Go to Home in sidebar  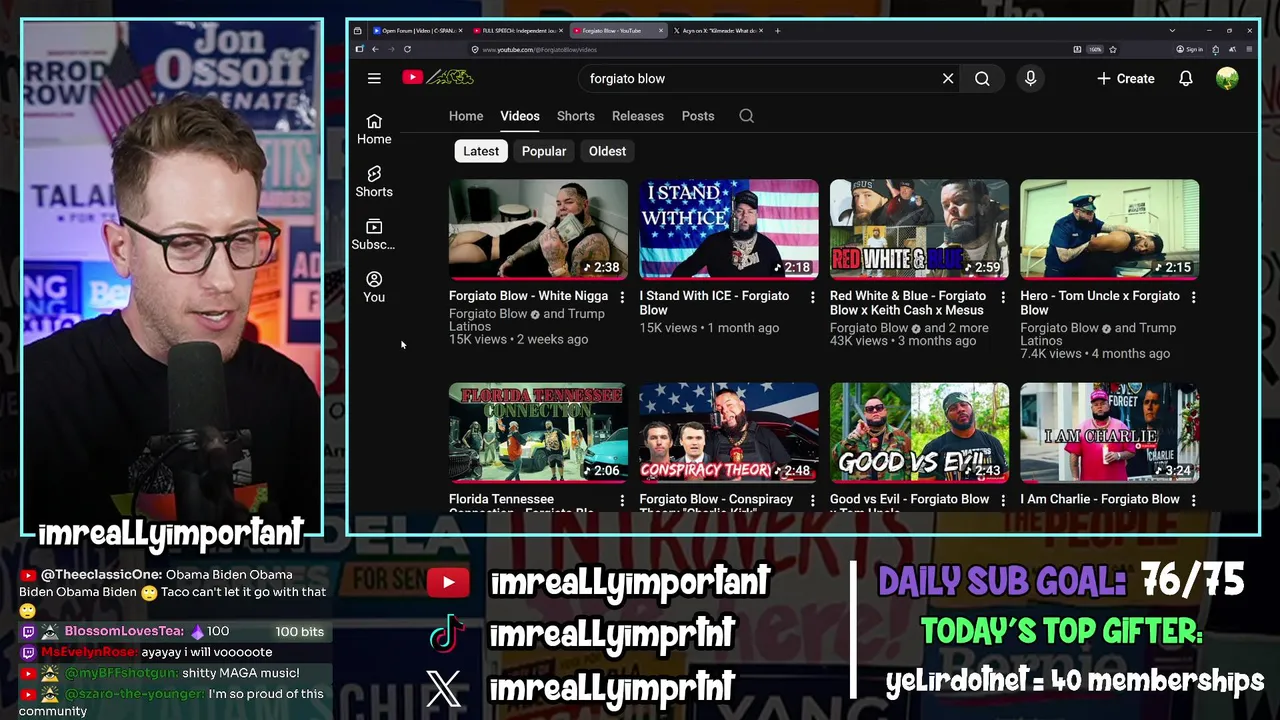click(x=374, y=130)
